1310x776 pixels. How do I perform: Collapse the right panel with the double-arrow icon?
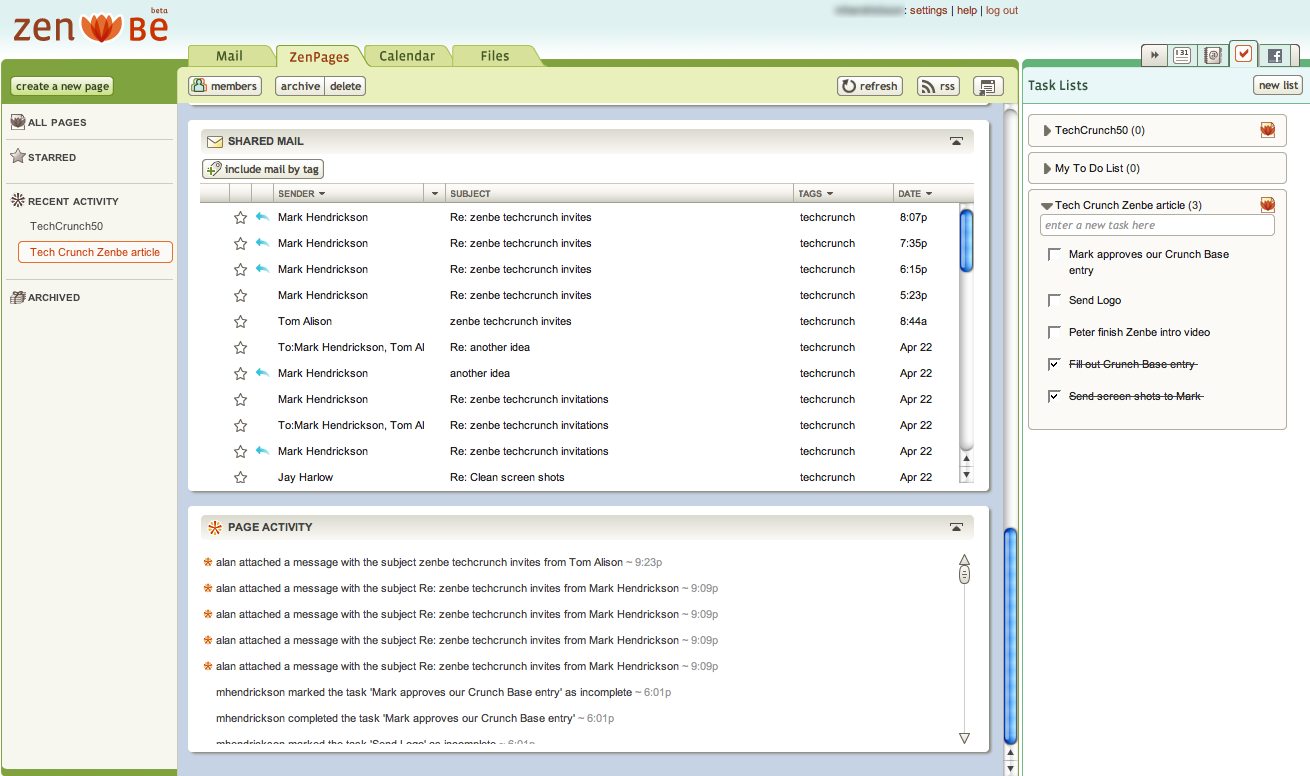coord(1155,56)
